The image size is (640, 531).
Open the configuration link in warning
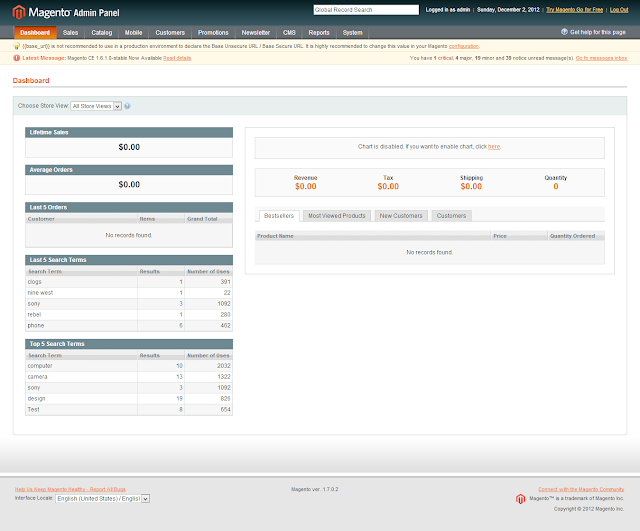point(463,46)
